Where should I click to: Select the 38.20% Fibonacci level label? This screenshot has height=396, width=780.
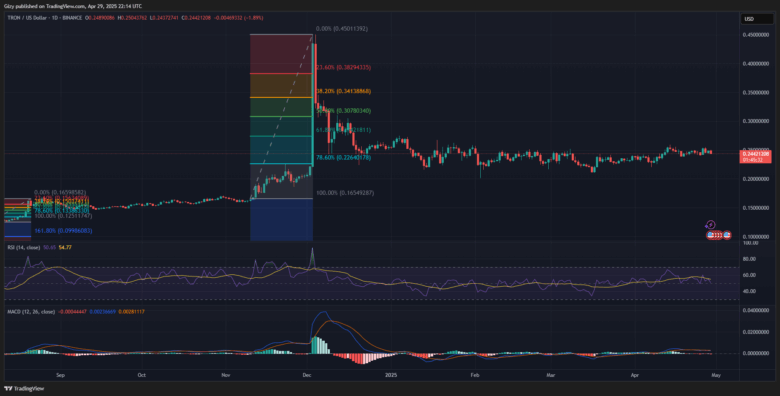[x=344, y=92]
